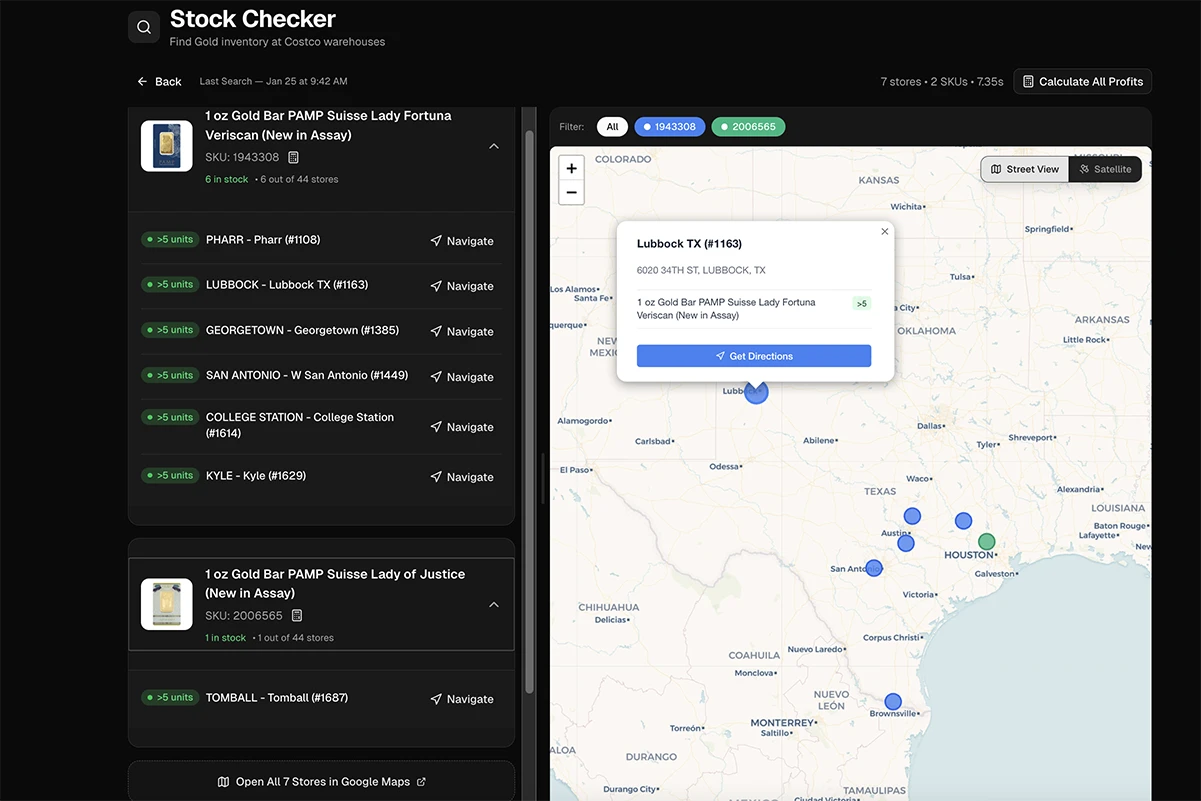
Task: Click the copy icon next to SKU 1943308
Action: [x=294, y=157]
